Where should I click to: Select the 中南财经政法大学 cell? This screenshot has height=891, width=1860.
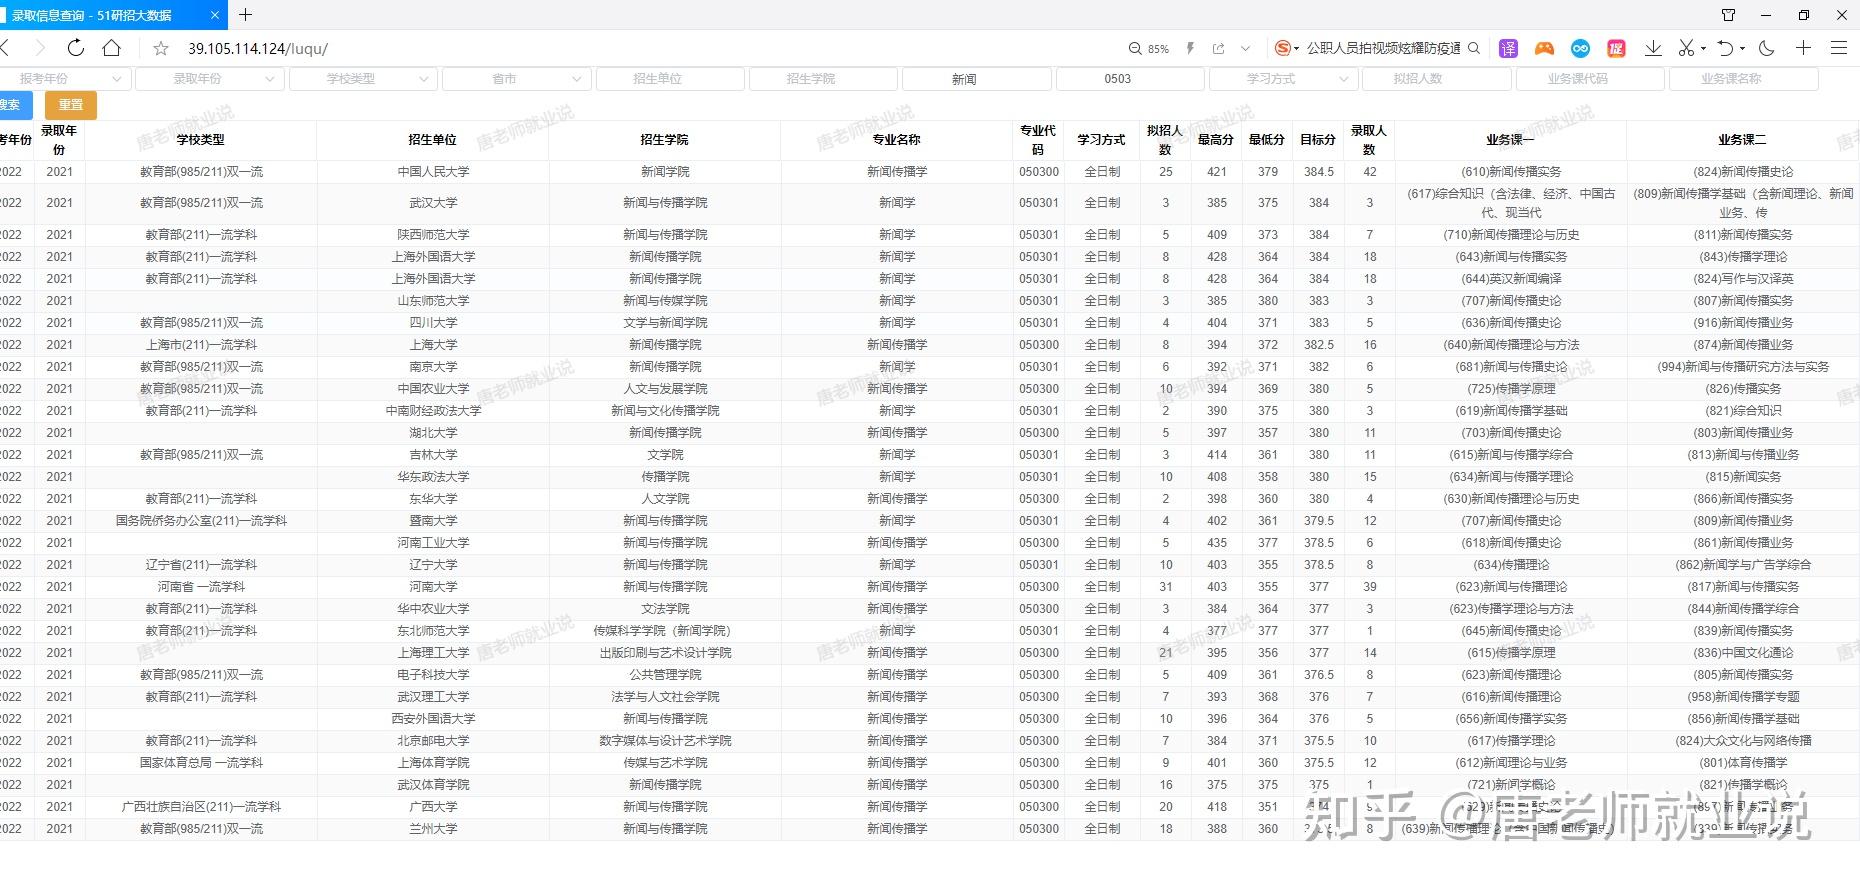(x=433, y=411)
